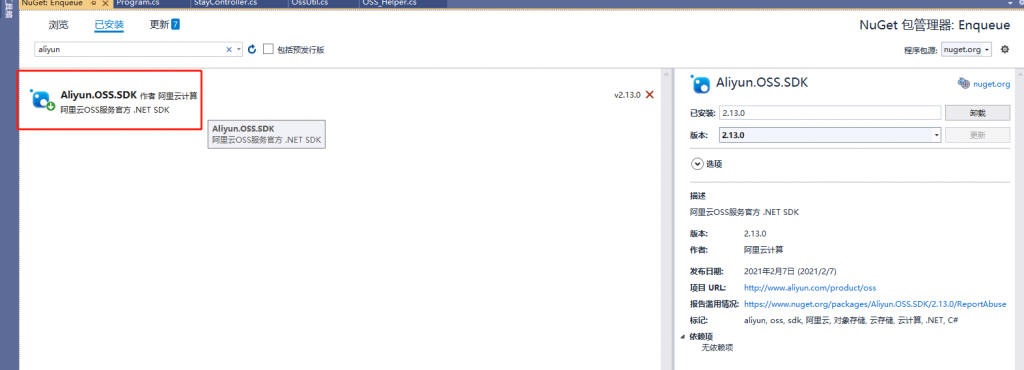Enable the include prerelease checkbox
1024x370 pixels.
[268, 49]
